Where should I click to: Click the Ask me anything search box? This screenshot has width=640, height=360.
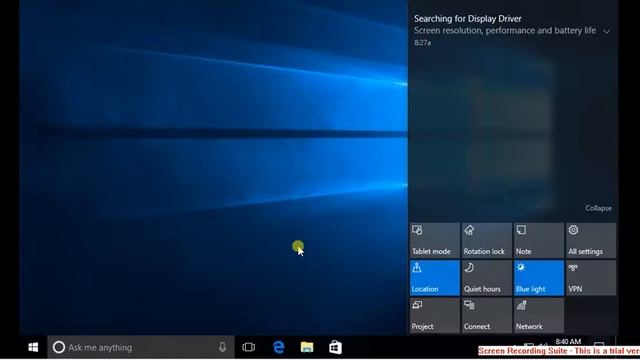[x=141, y=347]
